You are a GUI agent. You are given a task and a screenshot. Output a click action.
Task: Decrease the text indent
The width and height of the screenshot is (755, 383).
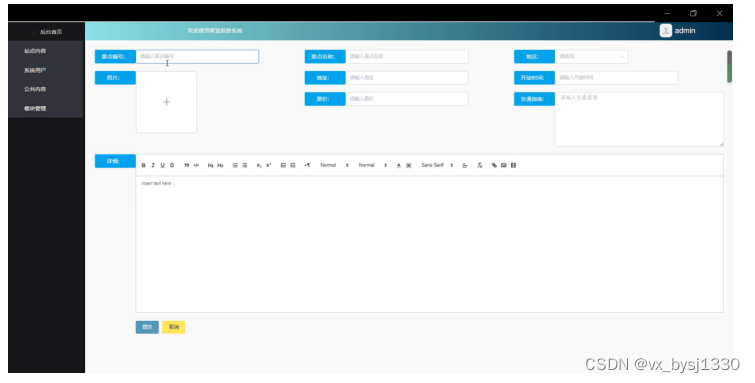283,165
